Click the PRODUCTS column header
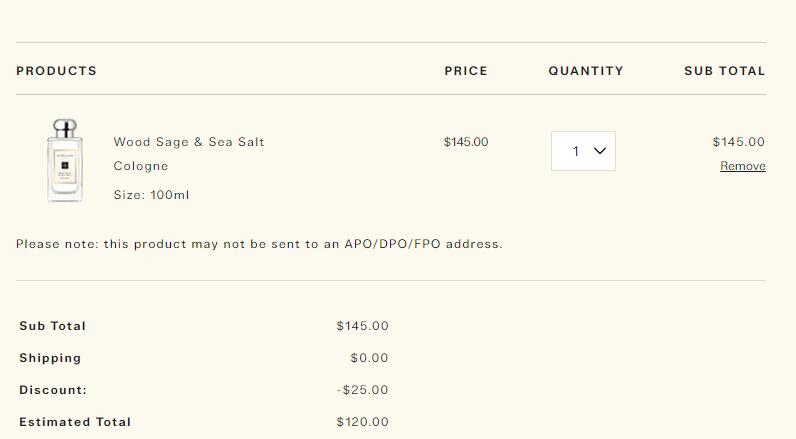Image resolution: width=796 pixels, height=439 pixels. tap(56, 71)
